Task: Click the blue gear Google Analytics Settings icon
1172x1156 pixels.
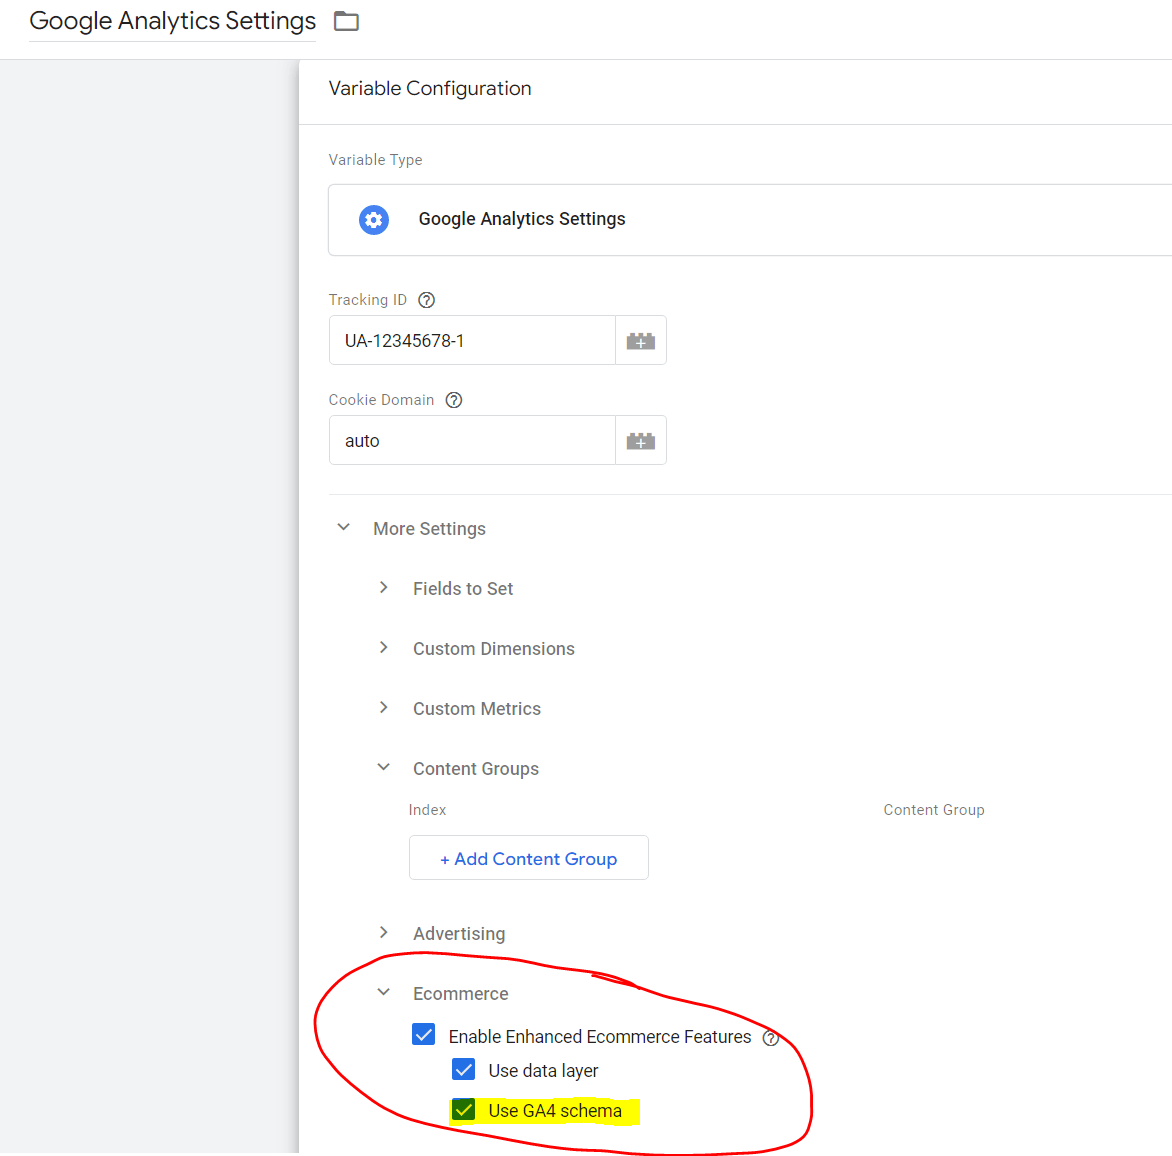Action: [x=374, y=220]
